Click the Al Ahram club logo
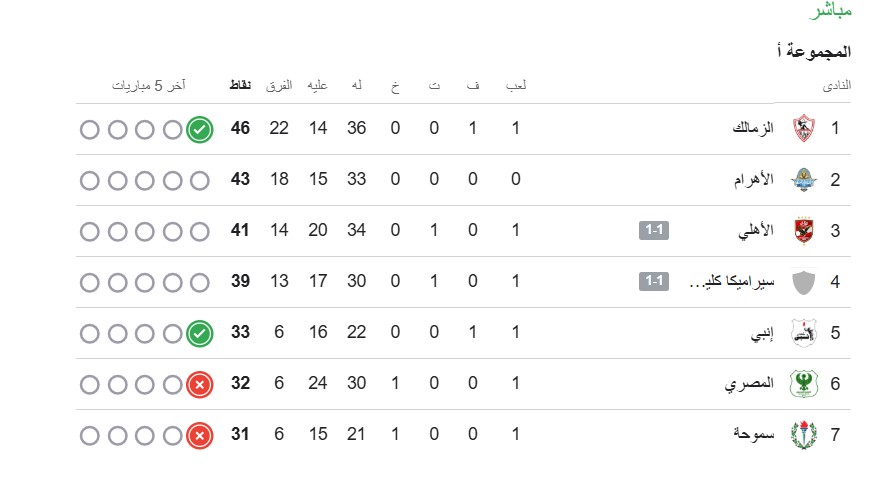The height and width of the screenshot is (483, 877). point(803,180)
